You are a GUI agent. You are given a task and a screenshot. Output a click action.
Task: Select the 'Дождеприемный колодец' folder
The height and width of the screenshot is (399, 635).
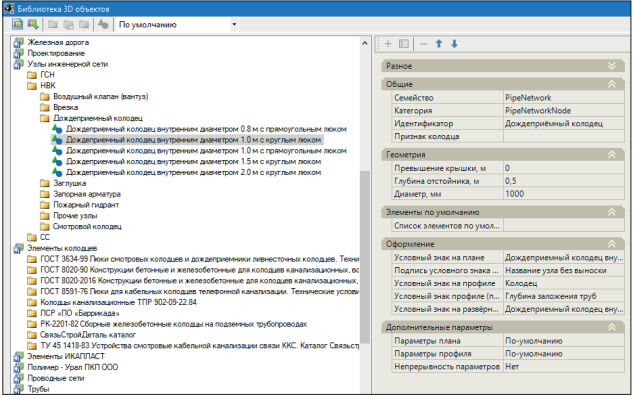coord(98,118)
